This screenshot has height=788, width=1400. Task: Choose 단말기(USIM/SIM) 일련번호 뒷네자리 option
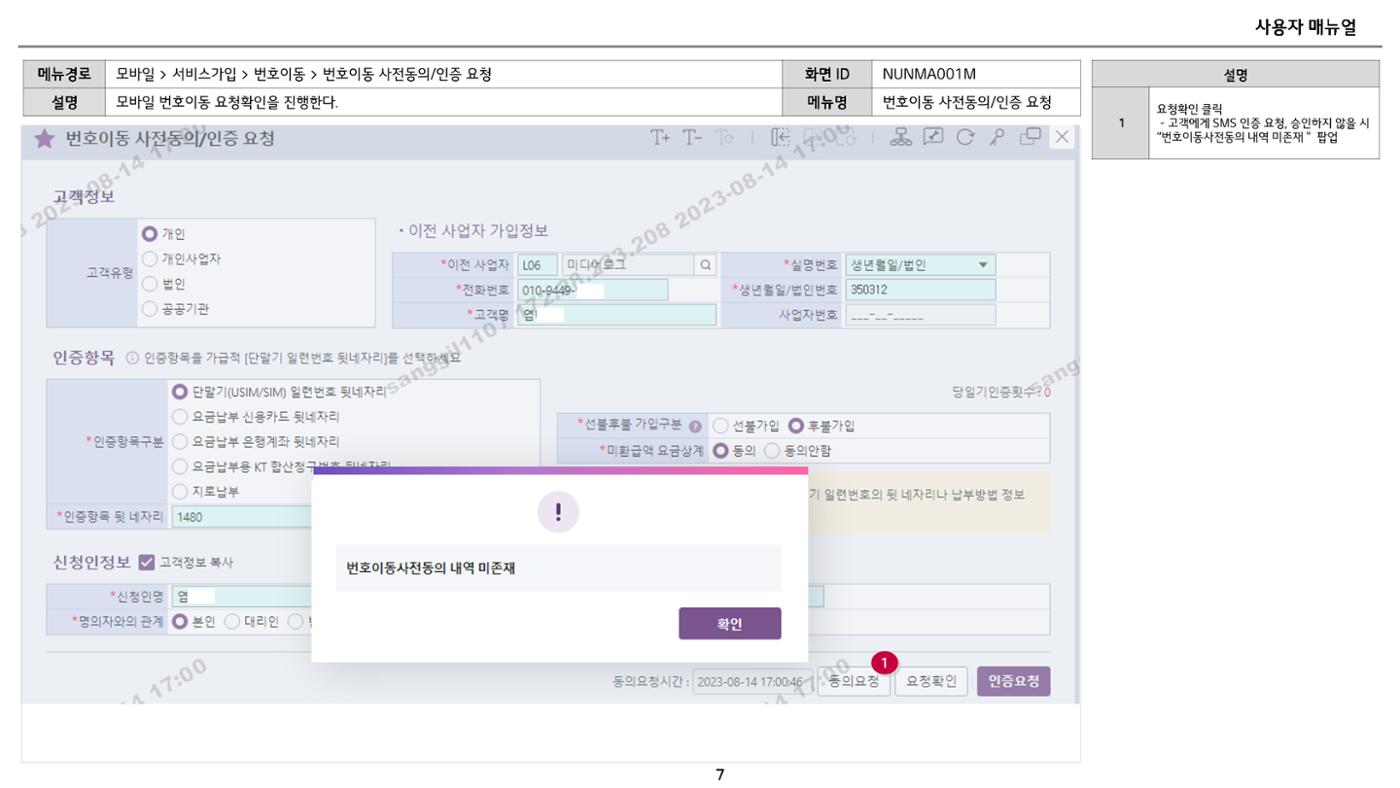click(x=180, y=392)
